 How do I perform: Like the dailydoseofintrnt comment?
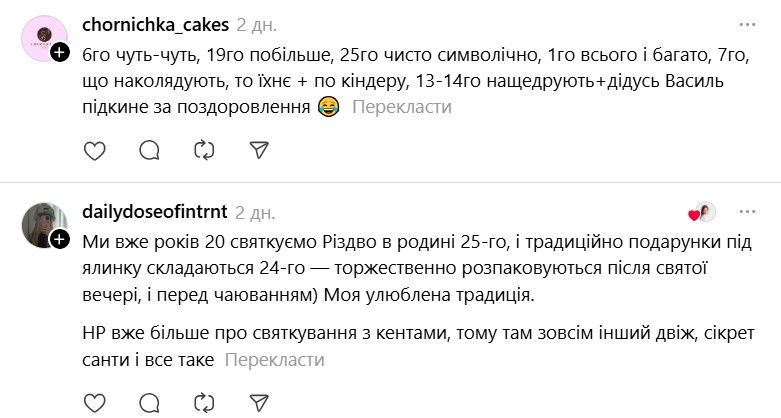[95, 404]
